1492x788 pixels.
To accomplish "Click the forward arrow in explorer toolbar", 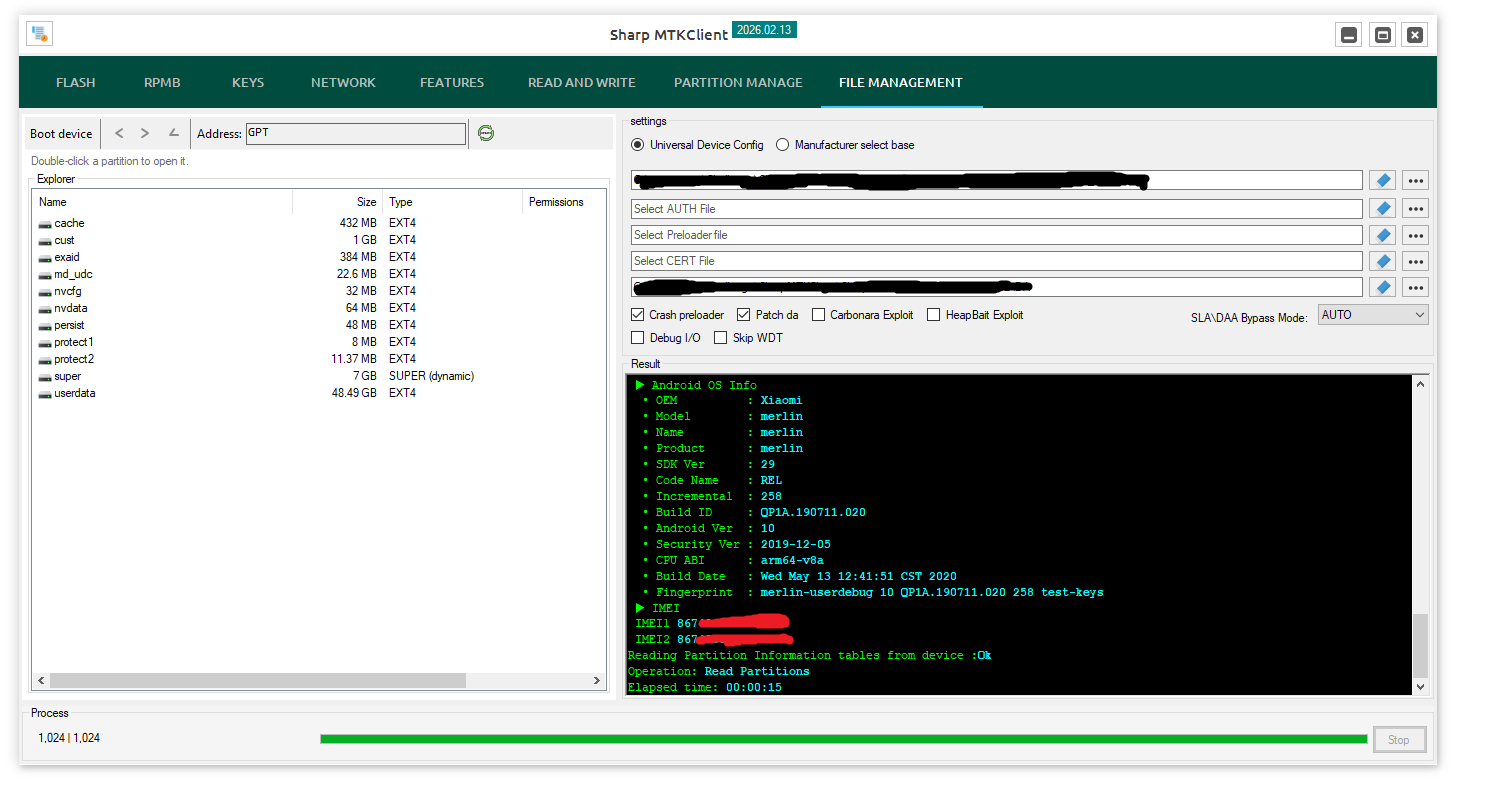I will (146, 133).
